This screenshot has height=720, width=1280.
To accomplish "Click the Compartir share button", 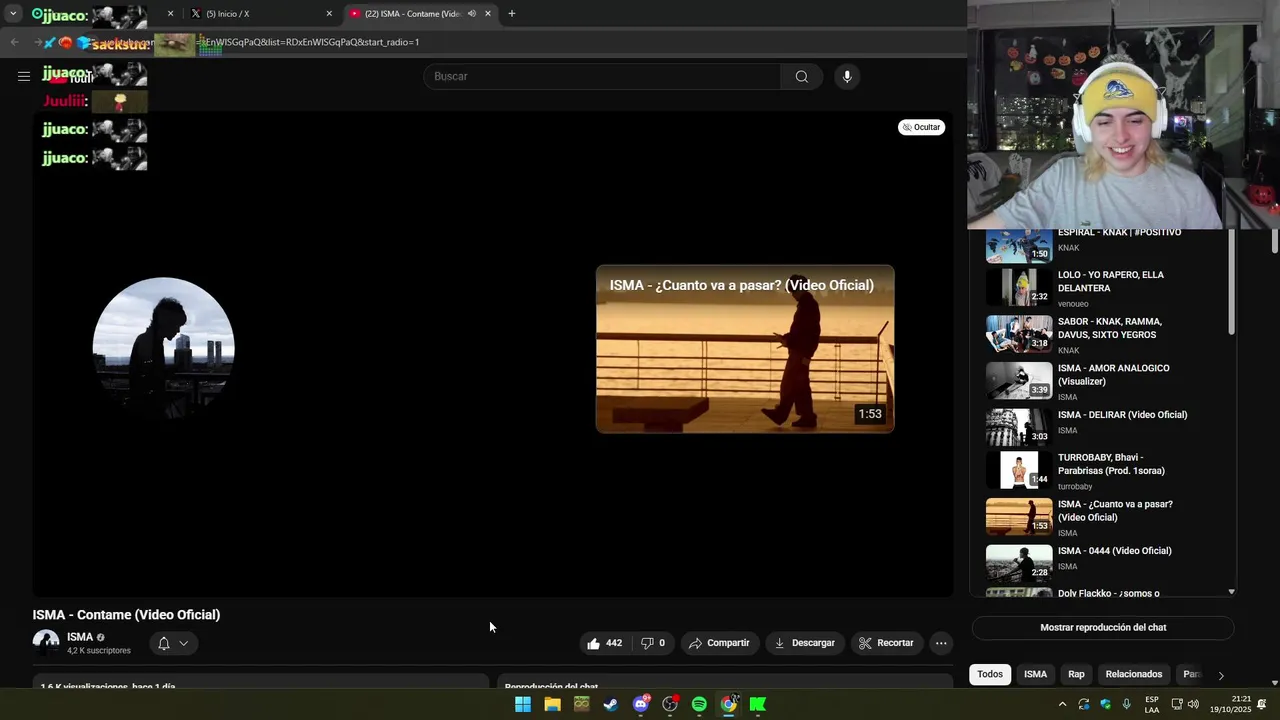I will 719,643.
